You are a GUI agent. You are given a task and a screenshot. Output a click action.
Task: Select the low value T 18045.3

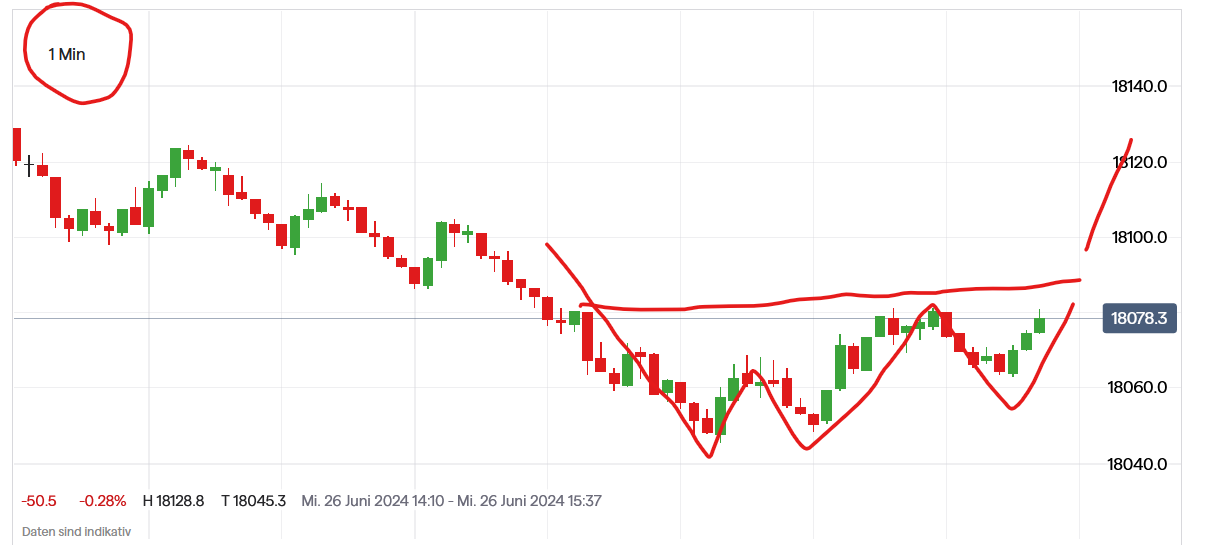click(x=254, y=500)
